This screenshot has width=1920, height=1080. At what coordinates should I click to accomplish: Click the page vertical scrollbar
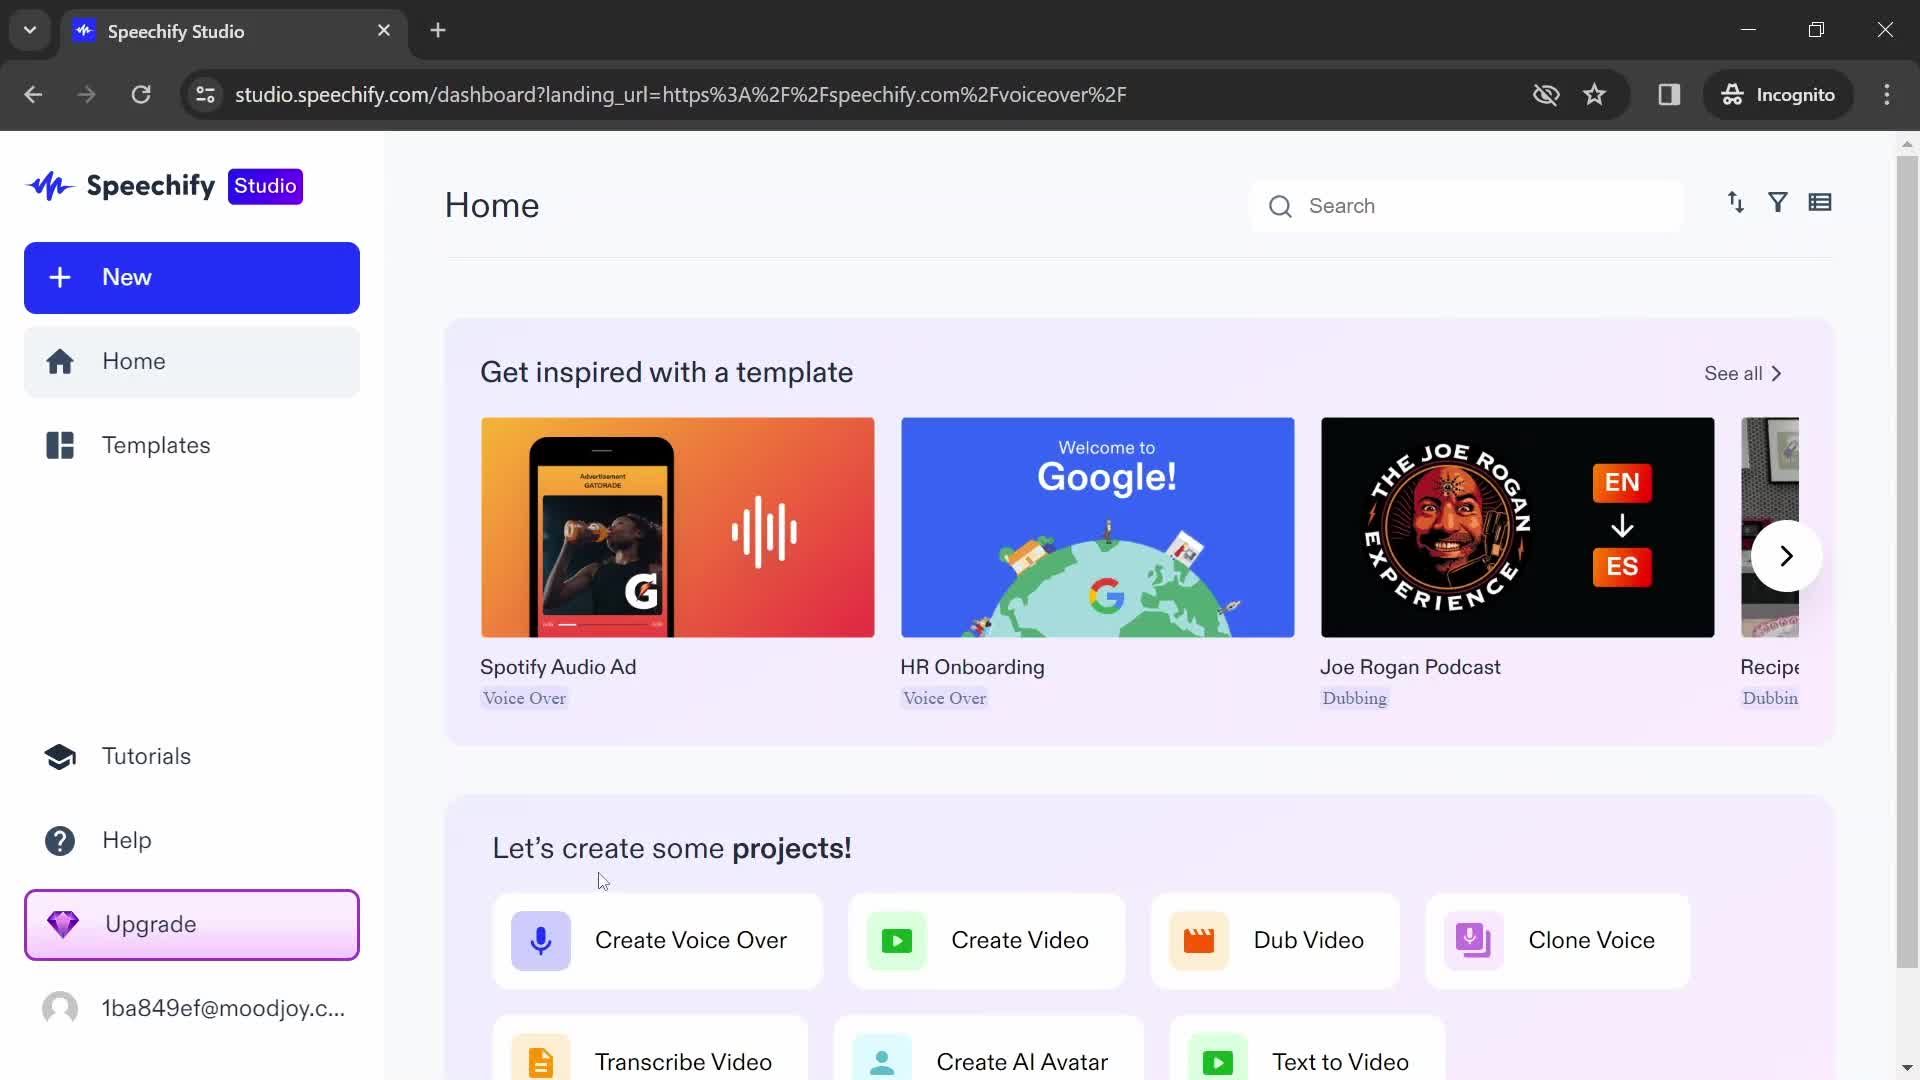[x=1907, y=560]
